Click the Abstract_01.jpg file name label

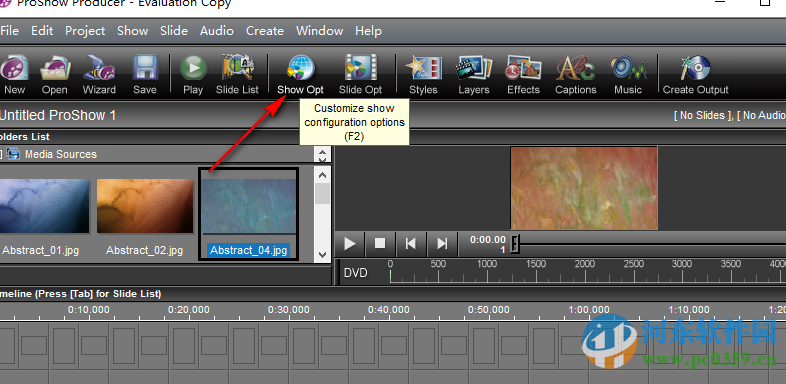pos(40,250)
